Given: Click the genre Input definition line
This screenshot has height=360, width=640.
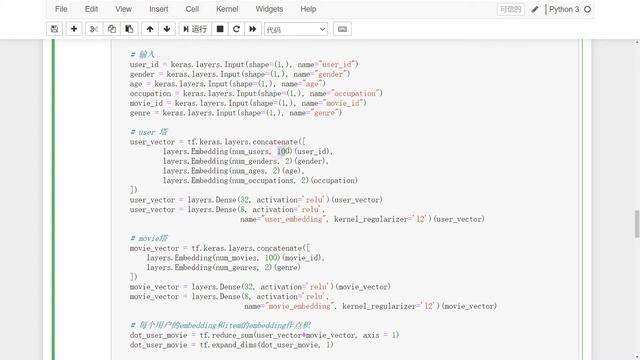Looking at the screenshot, I should point(236,113).
